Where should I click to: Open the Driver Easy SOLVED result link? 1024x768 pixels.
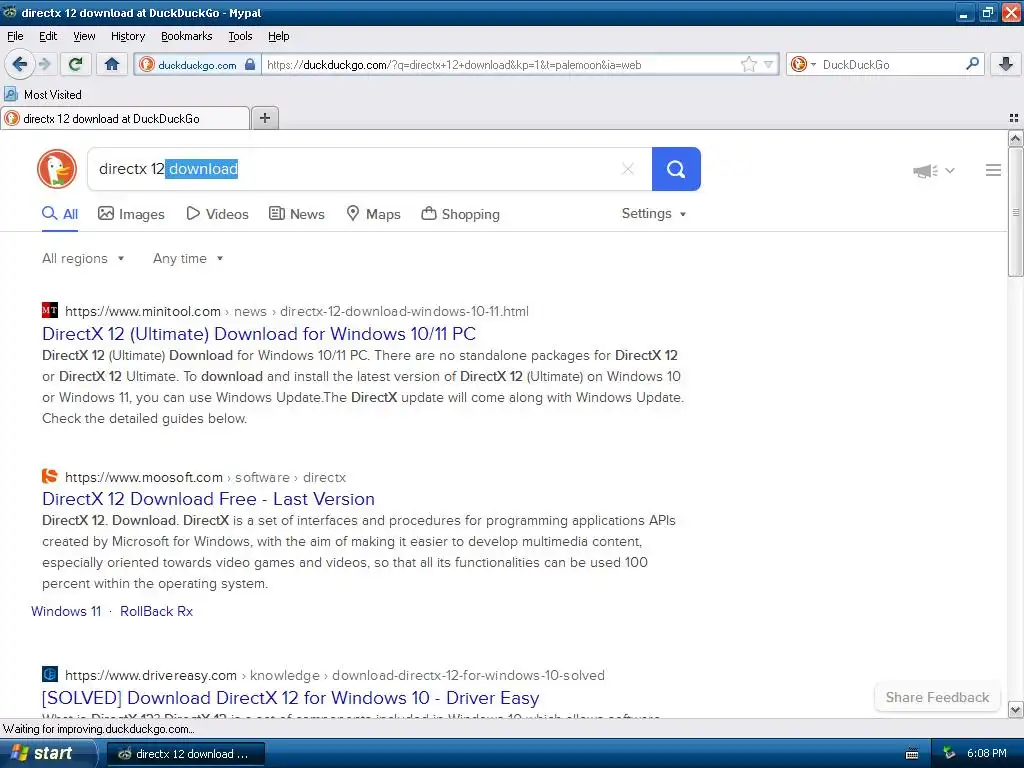click(x=291, y=697)
